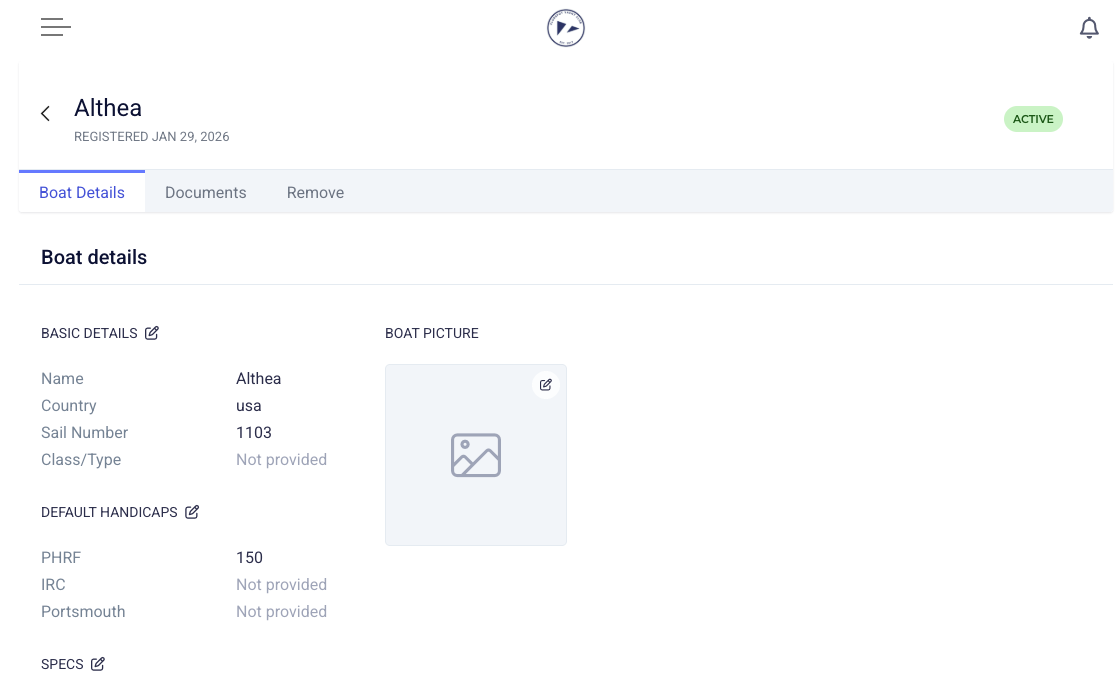Open the Documents tab
Image resolution: width=1115 pixels, height=682 pixels.
click(205, 193)
